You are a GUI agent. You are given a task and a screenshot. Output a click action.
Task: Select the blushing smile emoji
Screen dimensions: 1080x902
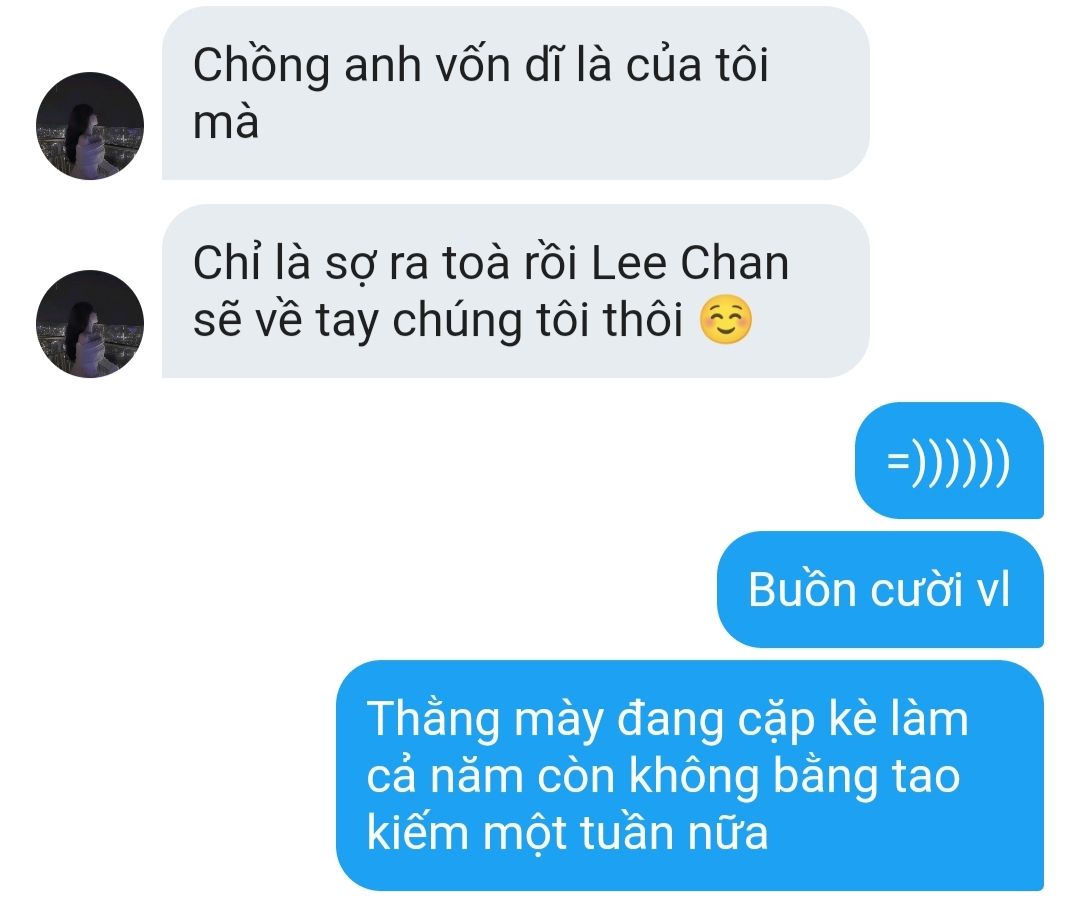pos(726,320)
